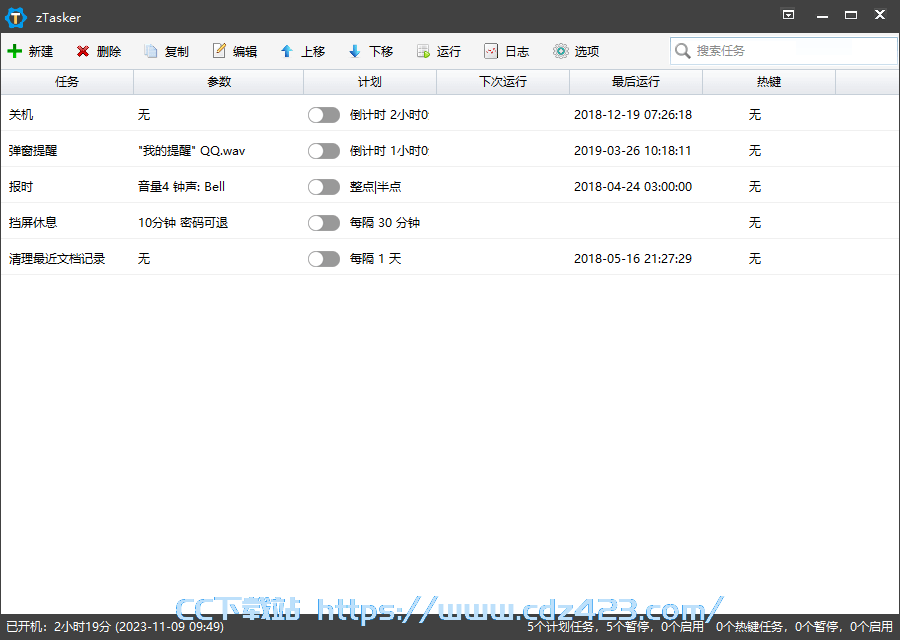Click the search magnifier icon
The width and height of the screenshot is (900, 640).
click(682, 51)
